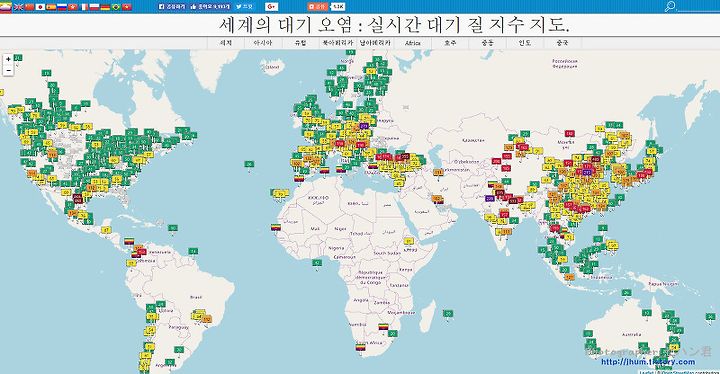
Task: Select the Poland flag language
Action: coord(94,7)
